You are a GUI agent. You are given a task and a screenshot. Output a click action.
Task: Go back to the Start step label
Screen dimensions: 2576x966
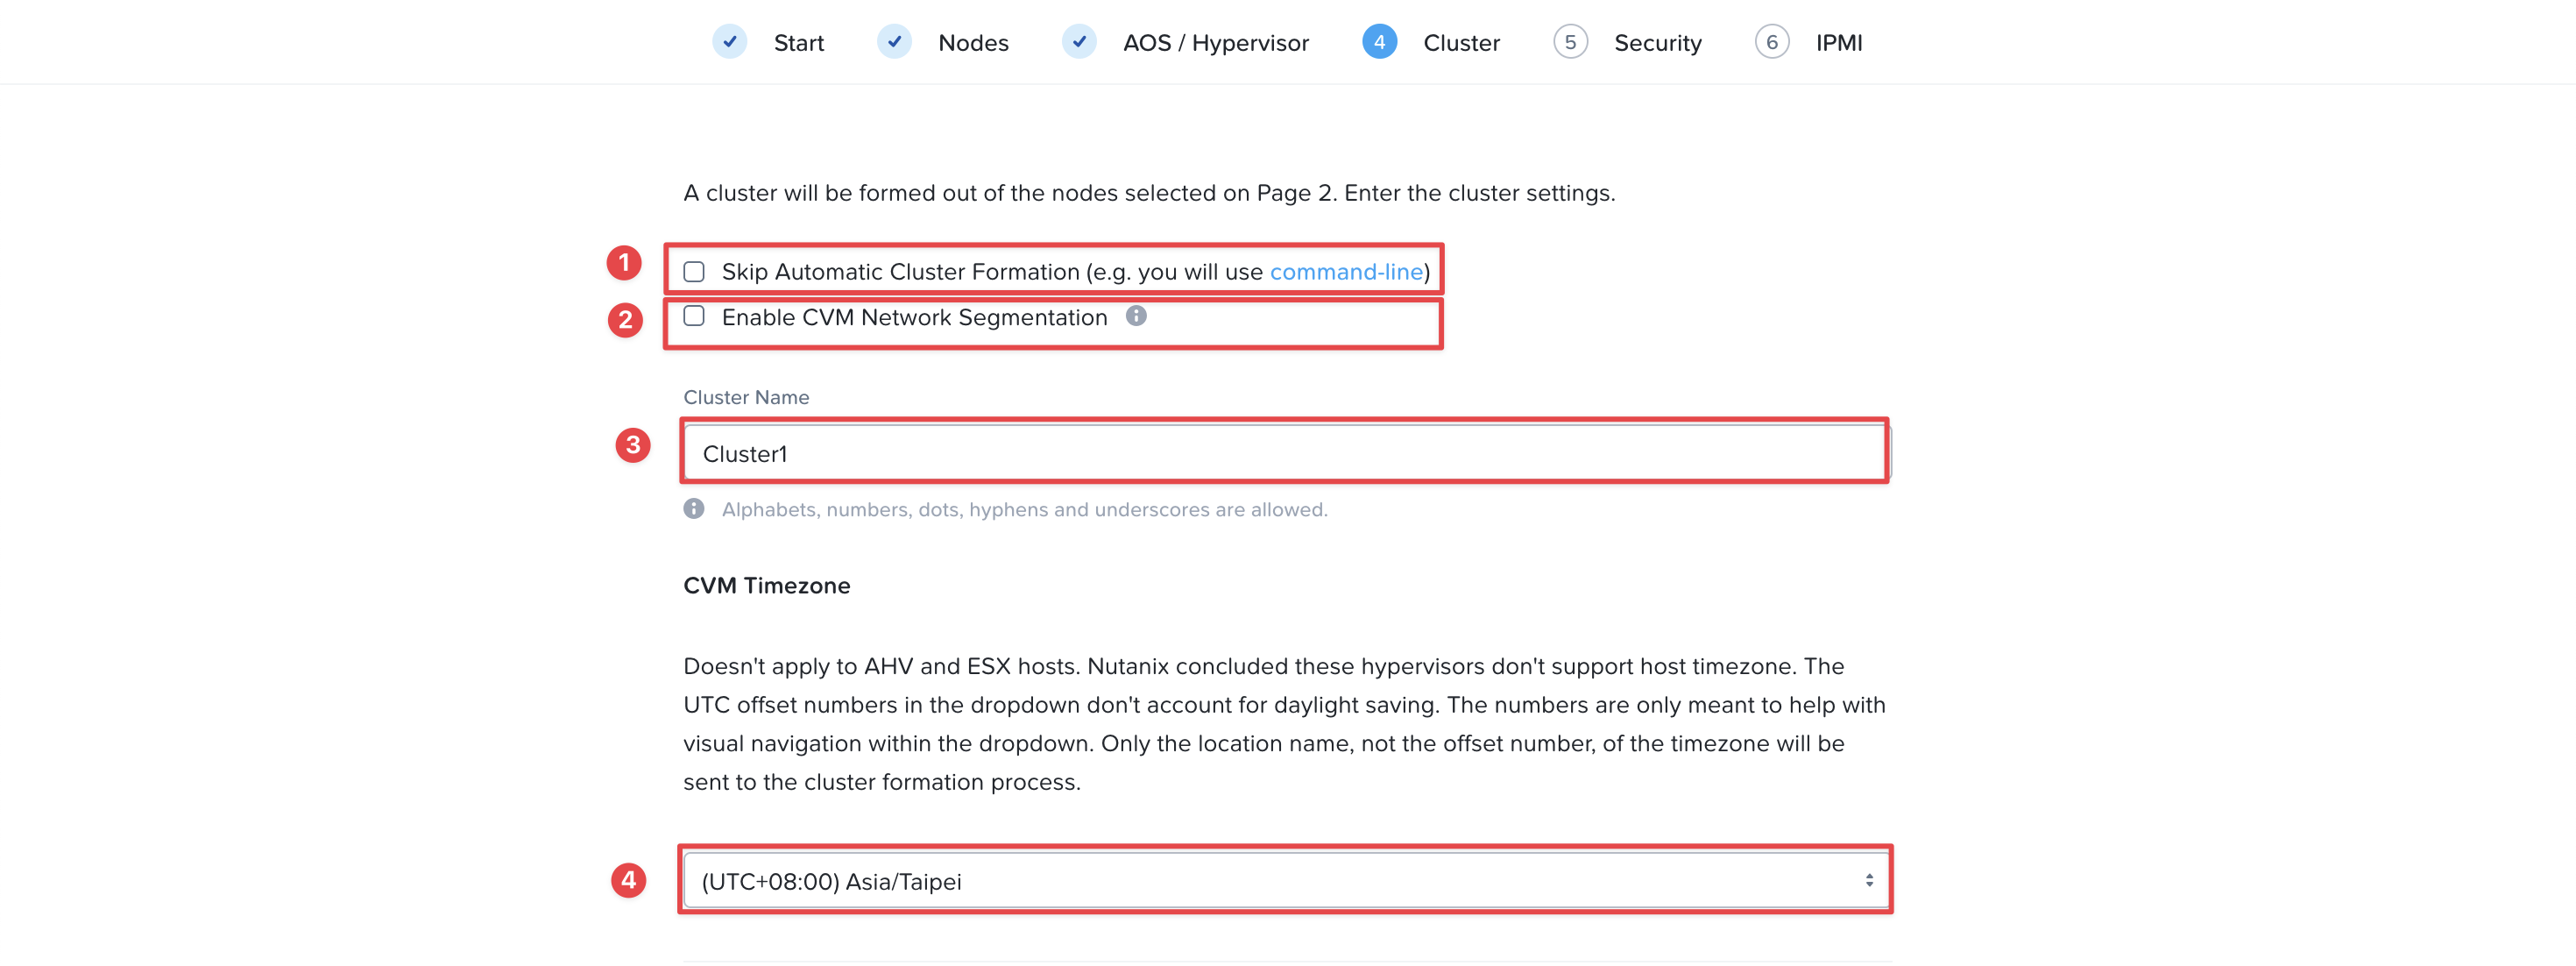pyautogui.click(x=798, y=43)
